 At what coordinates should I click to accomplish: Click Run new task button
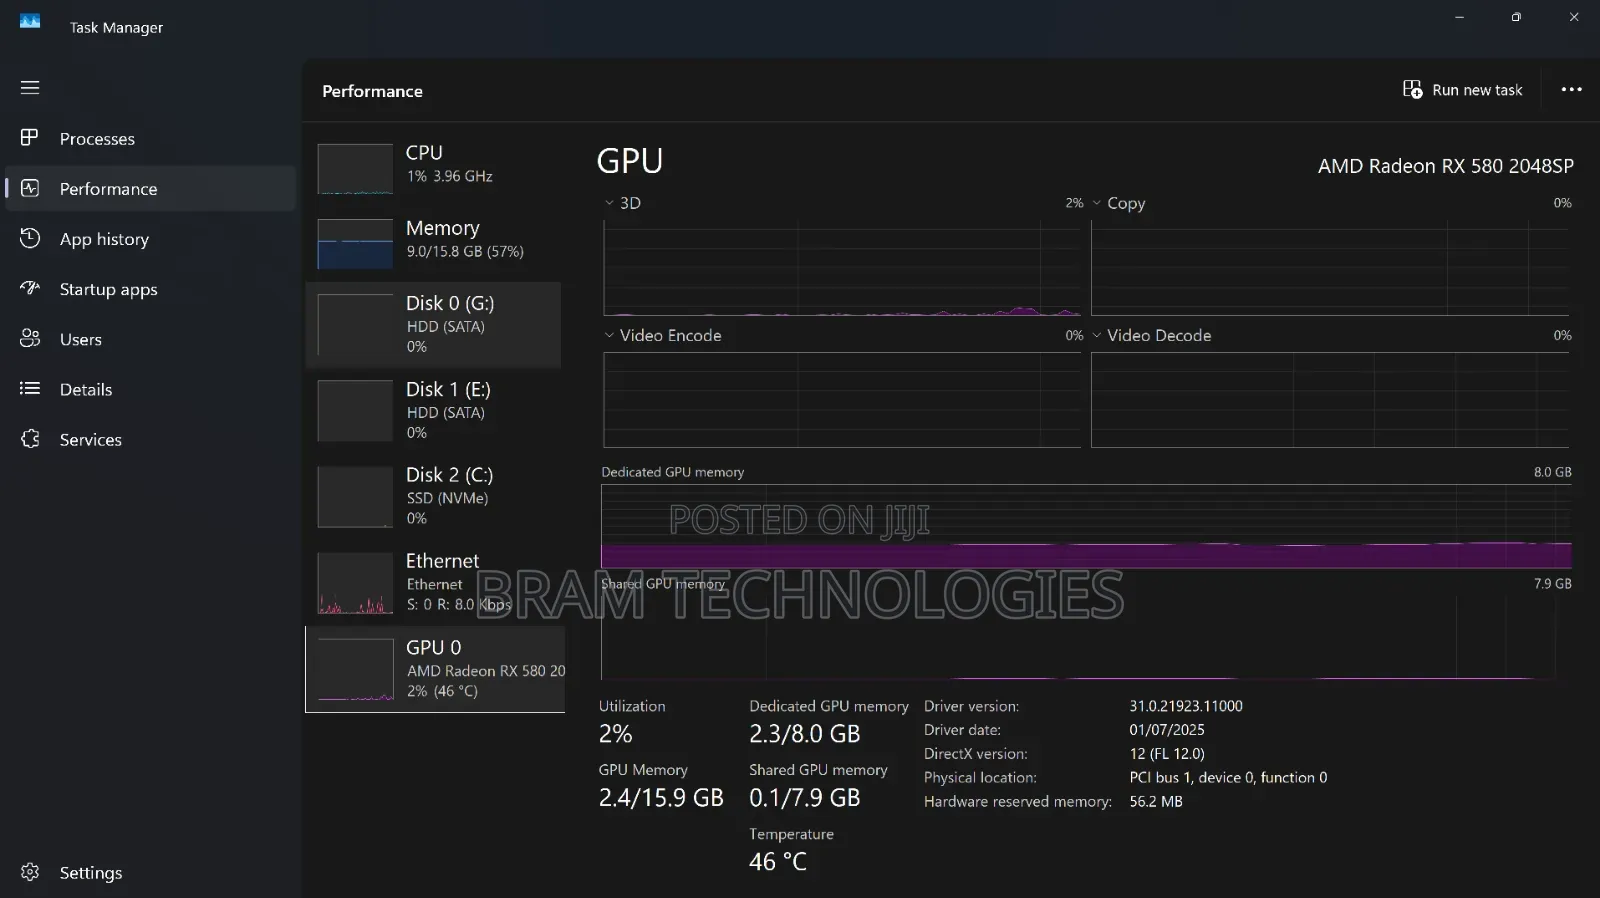pyautogui.click(x=1462, y=90)
